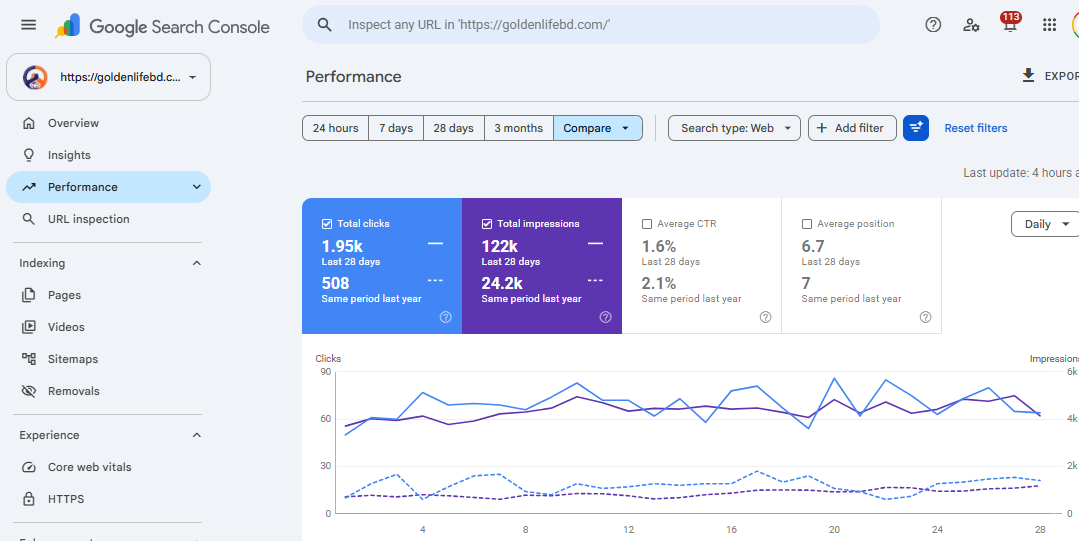1079x541 pixels.
Task: Click the Core web vitals gauge icon
Action: 28,467
